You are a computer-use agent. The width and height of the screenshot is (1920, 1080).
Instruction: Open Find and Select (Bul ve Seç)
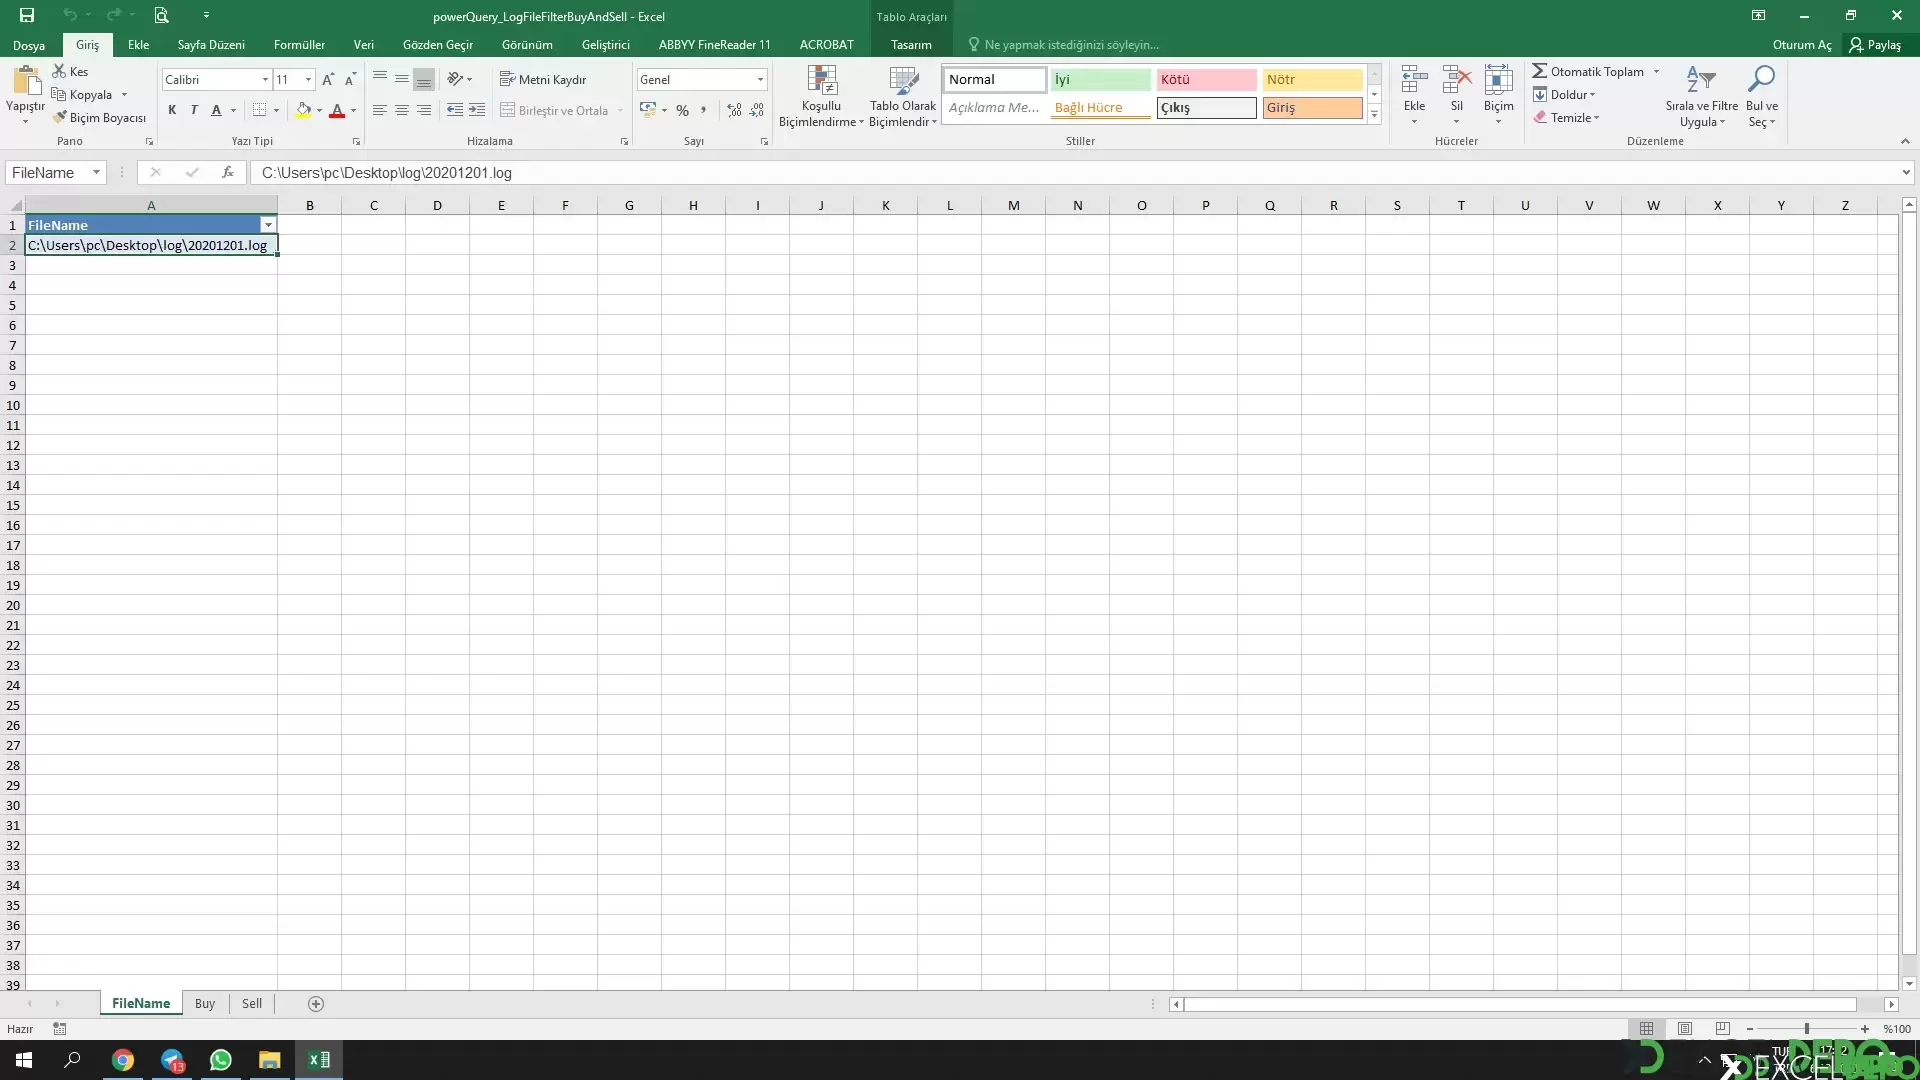tap(1761, 96)
